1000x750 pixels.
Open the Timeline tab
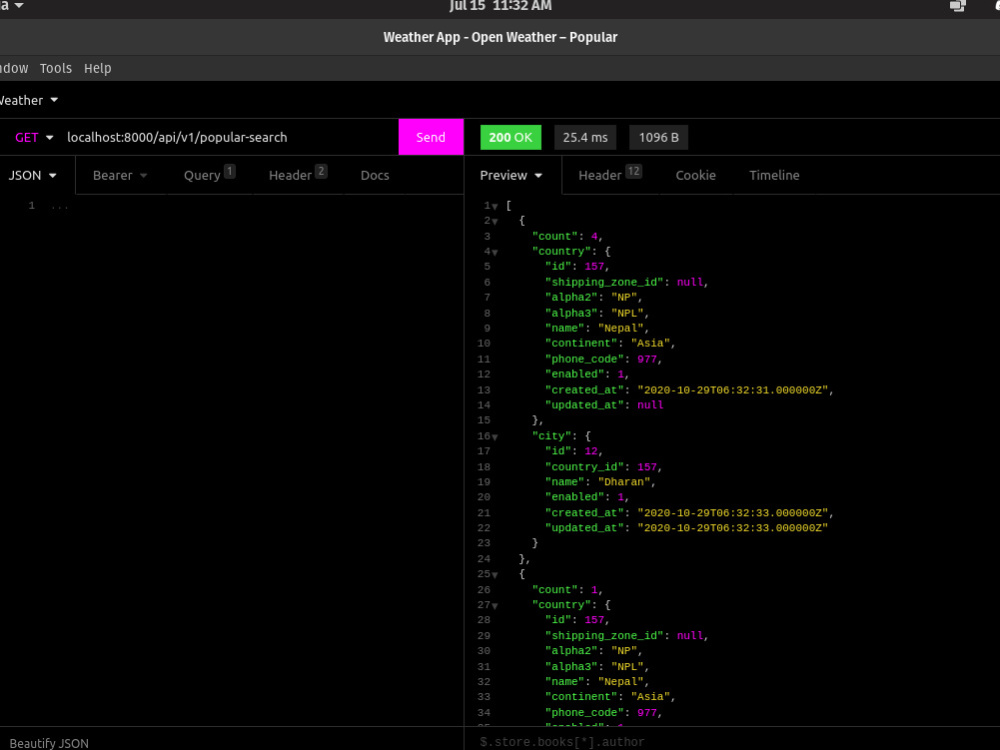(x=774, y=175)
